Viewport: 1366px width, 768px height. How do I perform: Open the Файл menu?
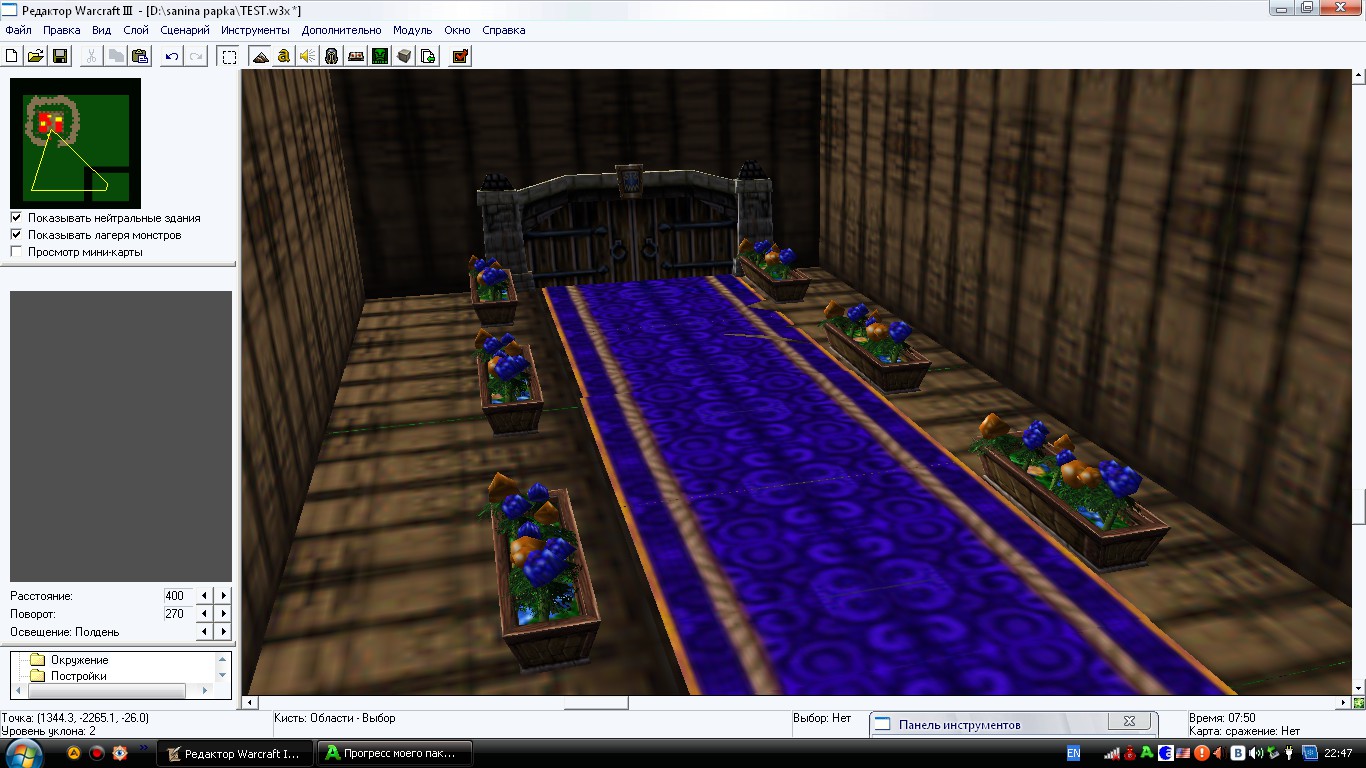pyautogui.click(x=18, y=30)
